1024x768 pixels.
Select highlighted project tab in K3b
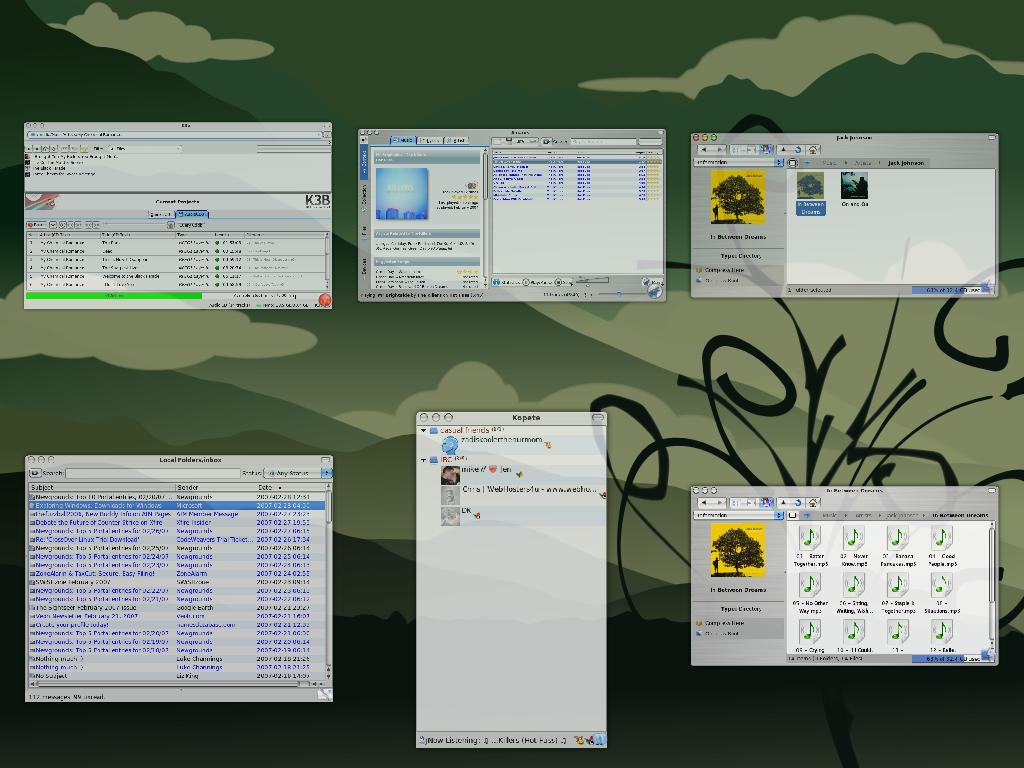click(x=192, y=214)
